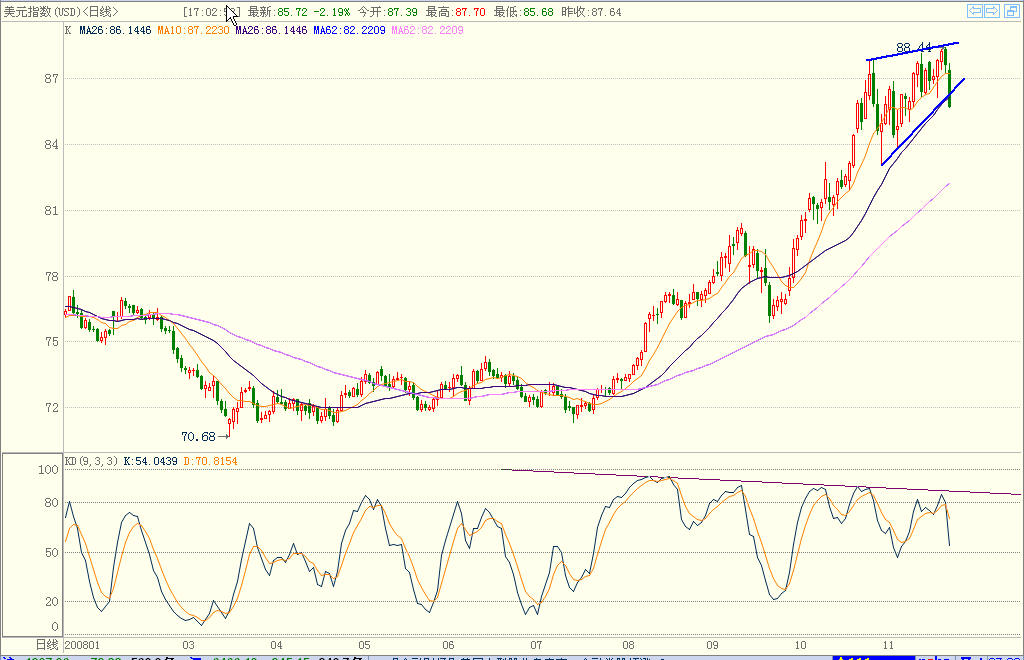Click the 最高 87.70 high price readout
Screen dimensions: 1024x660
coord(455,12)
